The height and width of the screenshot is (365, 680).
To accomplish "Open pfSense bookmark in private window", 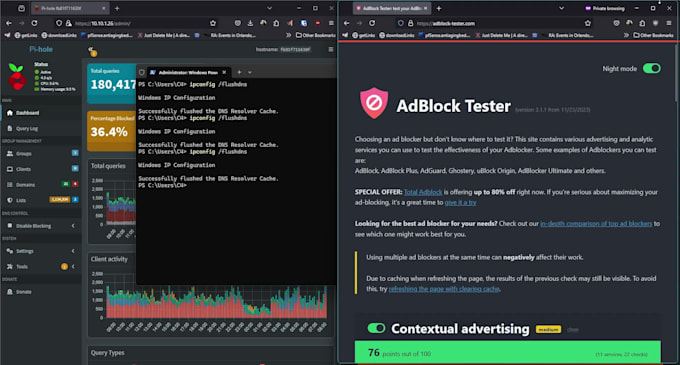I will [x=445, y=35].
